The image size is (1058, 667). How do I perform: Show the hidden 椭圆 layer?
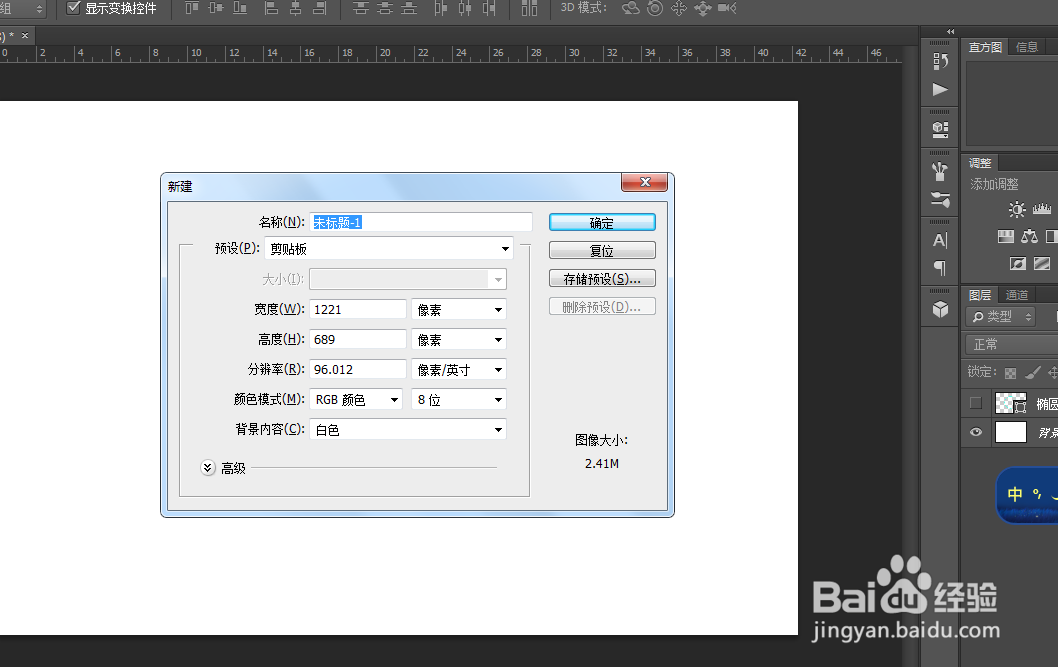[x=976, y=403]
